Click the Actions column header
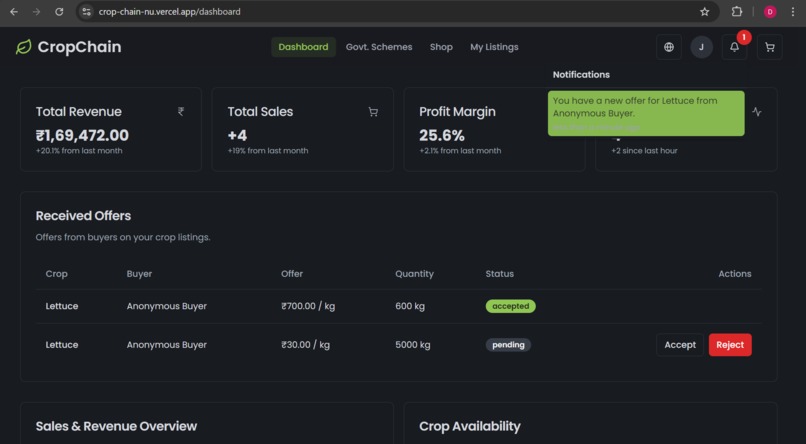Viewport: 806px width, 444px height. 735,274
